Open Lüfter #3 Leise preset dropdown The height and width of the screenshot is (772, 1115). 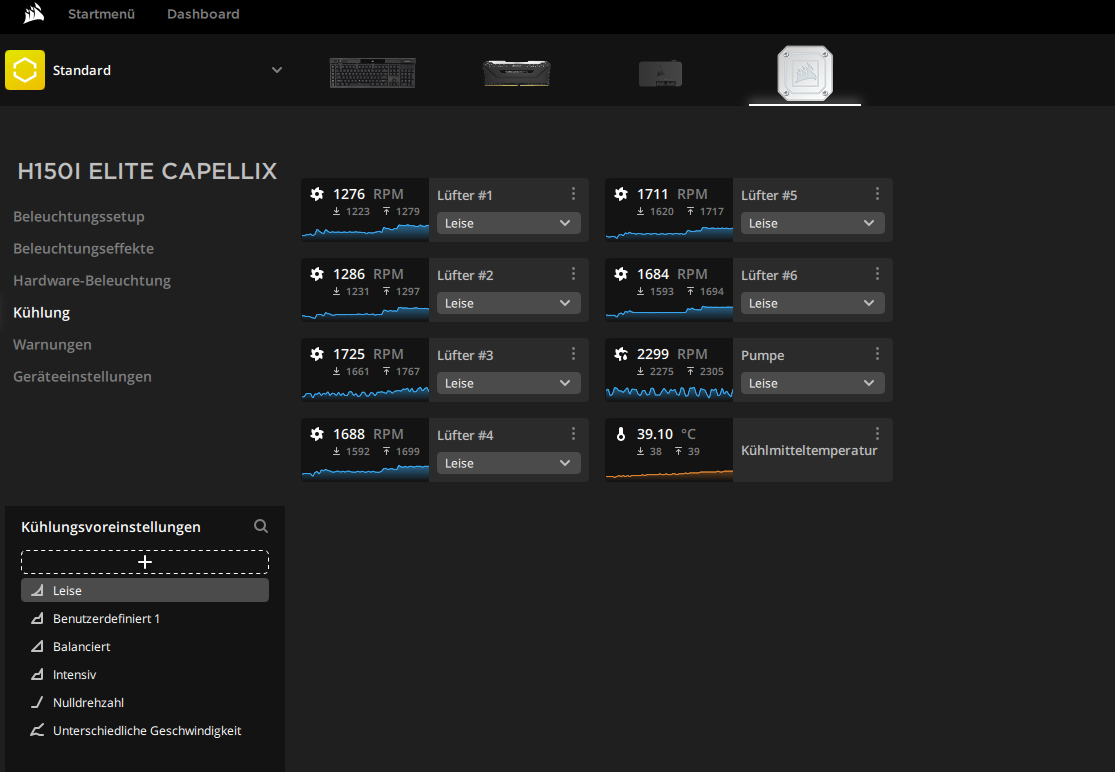point(508,383)
